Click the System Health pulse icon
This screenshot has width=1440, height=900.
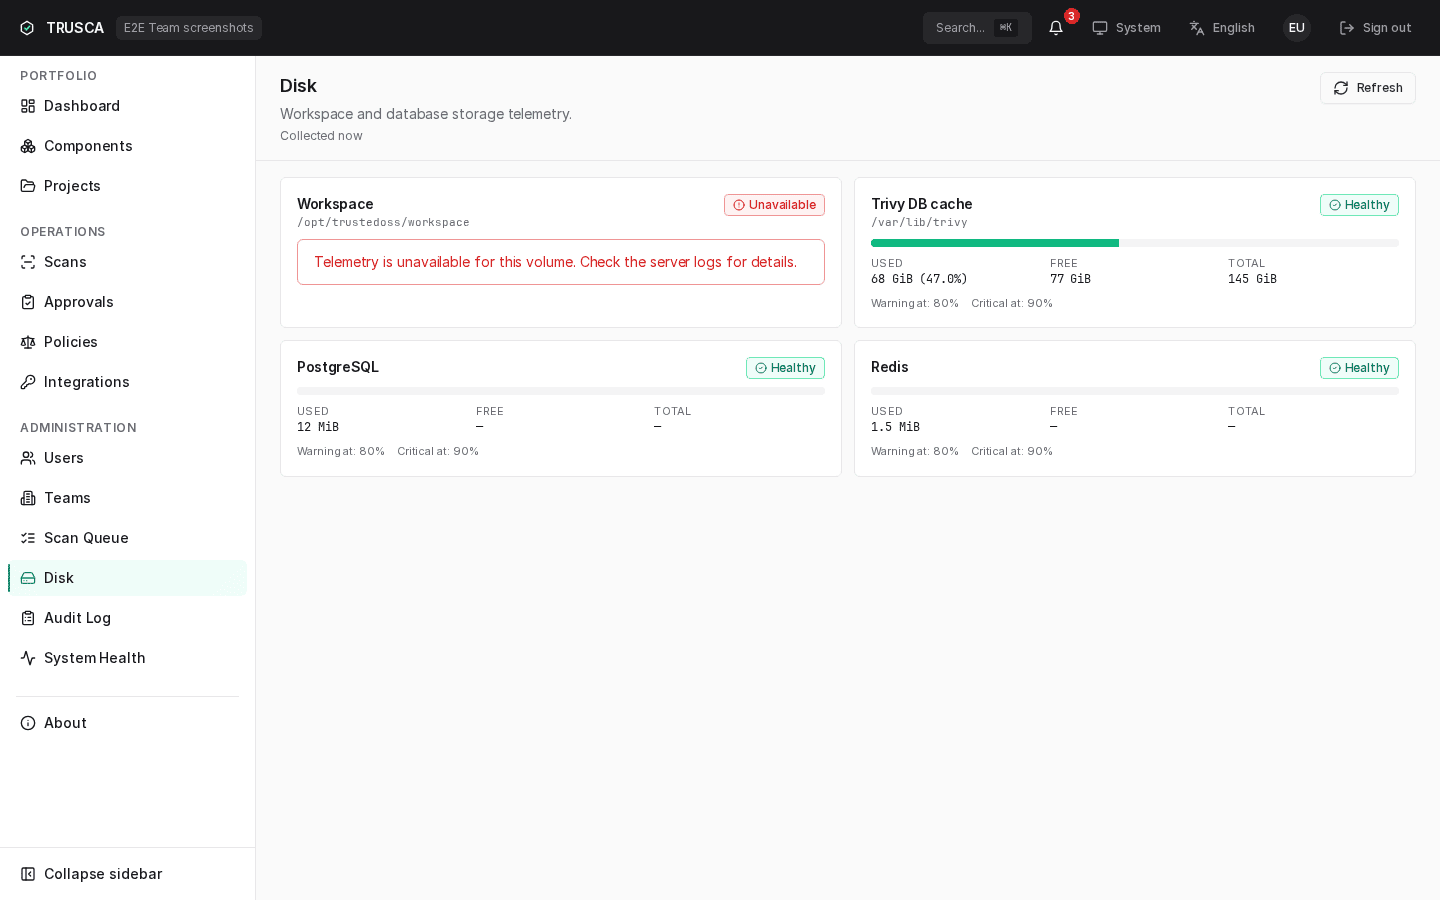click(28, 658)
